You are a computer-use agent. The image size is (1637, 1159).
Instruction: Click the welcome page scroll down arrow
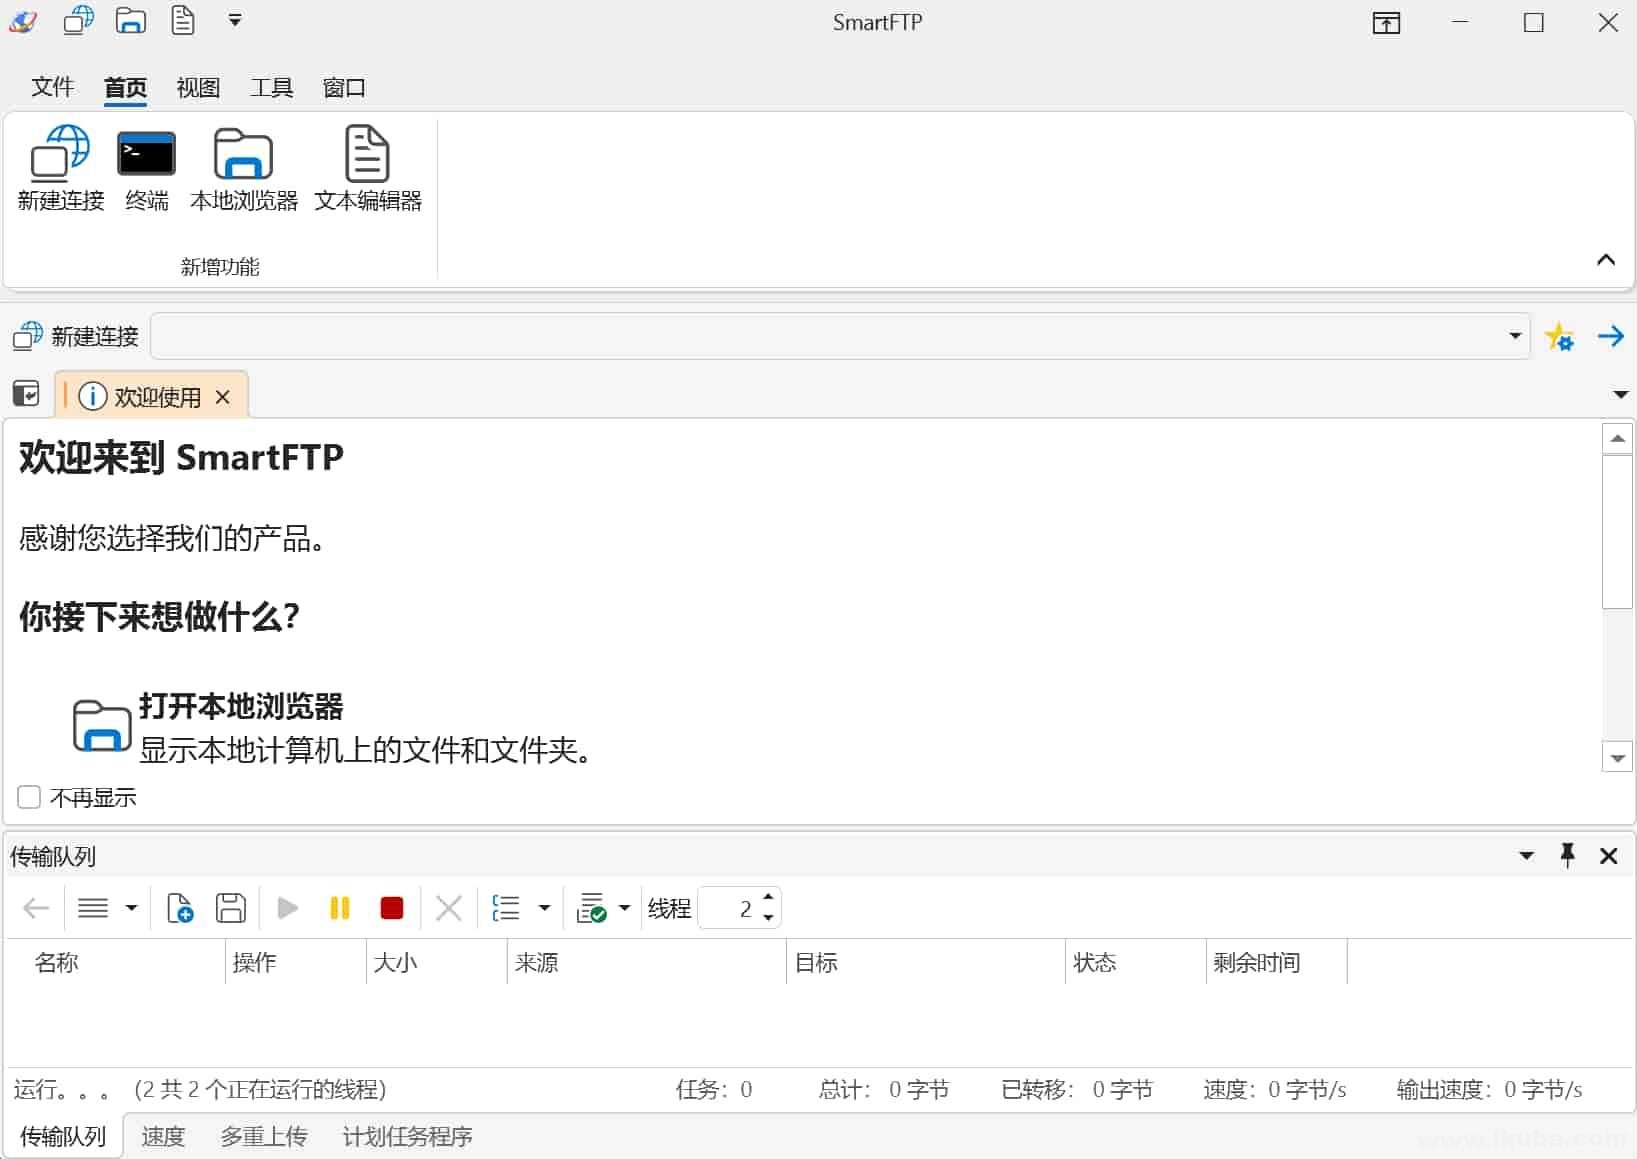(x=1617, y=758)
